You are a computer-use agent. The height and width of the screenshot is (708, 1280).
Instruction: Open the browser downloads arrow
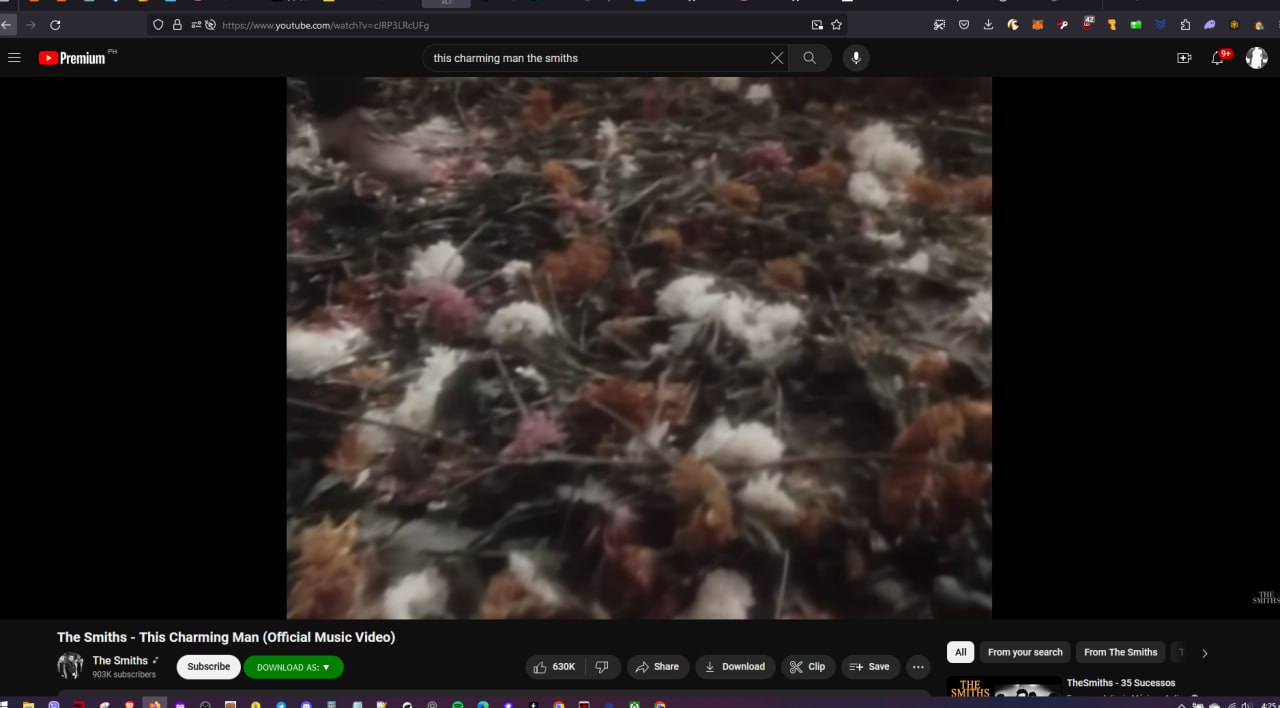coord(988,25)
